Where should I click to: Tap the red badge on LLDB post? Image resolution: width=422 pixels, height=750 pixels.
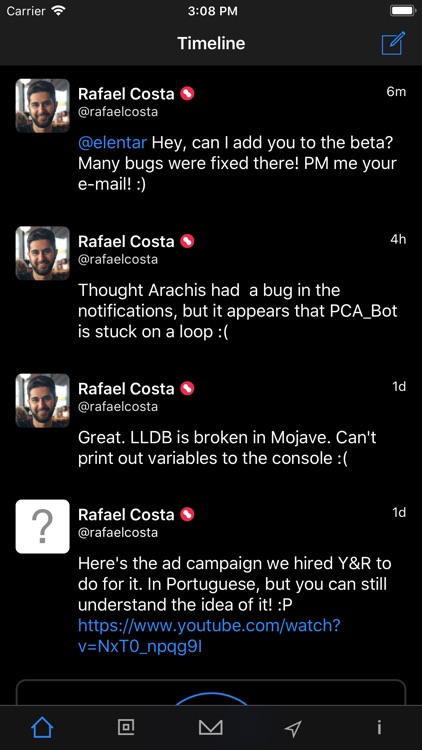point(187,389)
